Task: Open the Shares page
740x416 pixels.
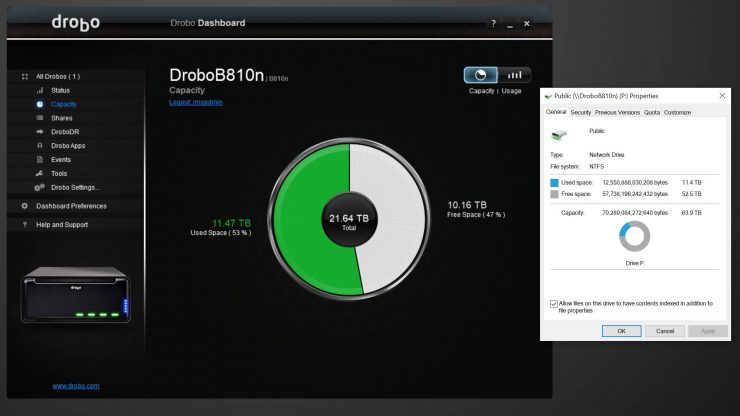Action: pos(62,118)
